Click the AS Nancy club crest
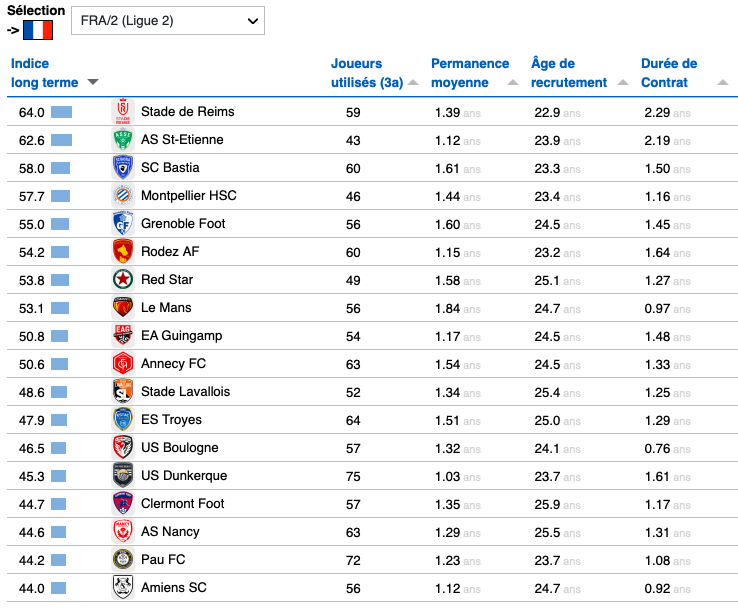This screenshot has height=609, width=738. 123,532
